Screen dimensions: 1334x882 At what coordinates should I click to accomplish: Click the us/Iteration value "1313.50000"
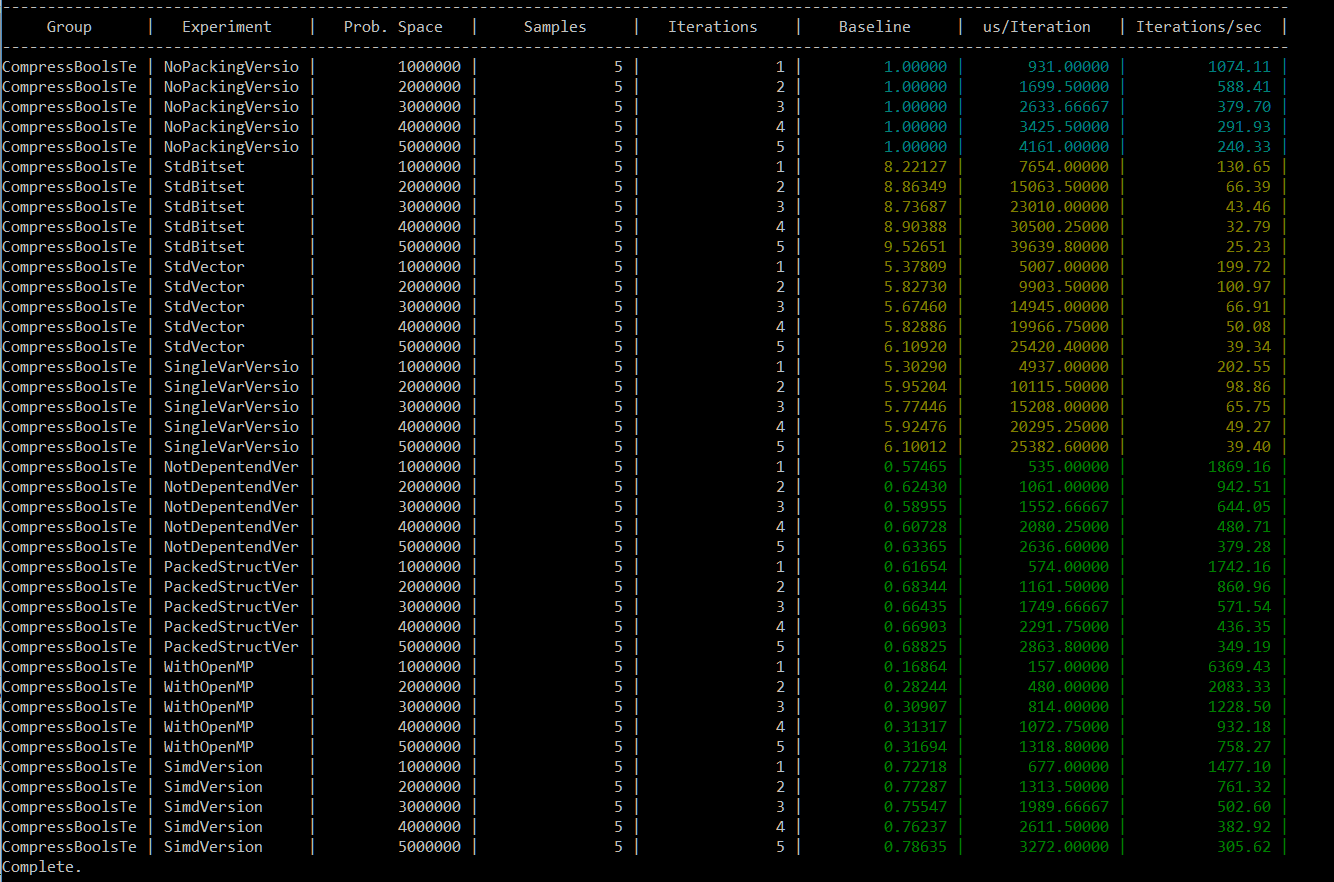point(1064,787)
